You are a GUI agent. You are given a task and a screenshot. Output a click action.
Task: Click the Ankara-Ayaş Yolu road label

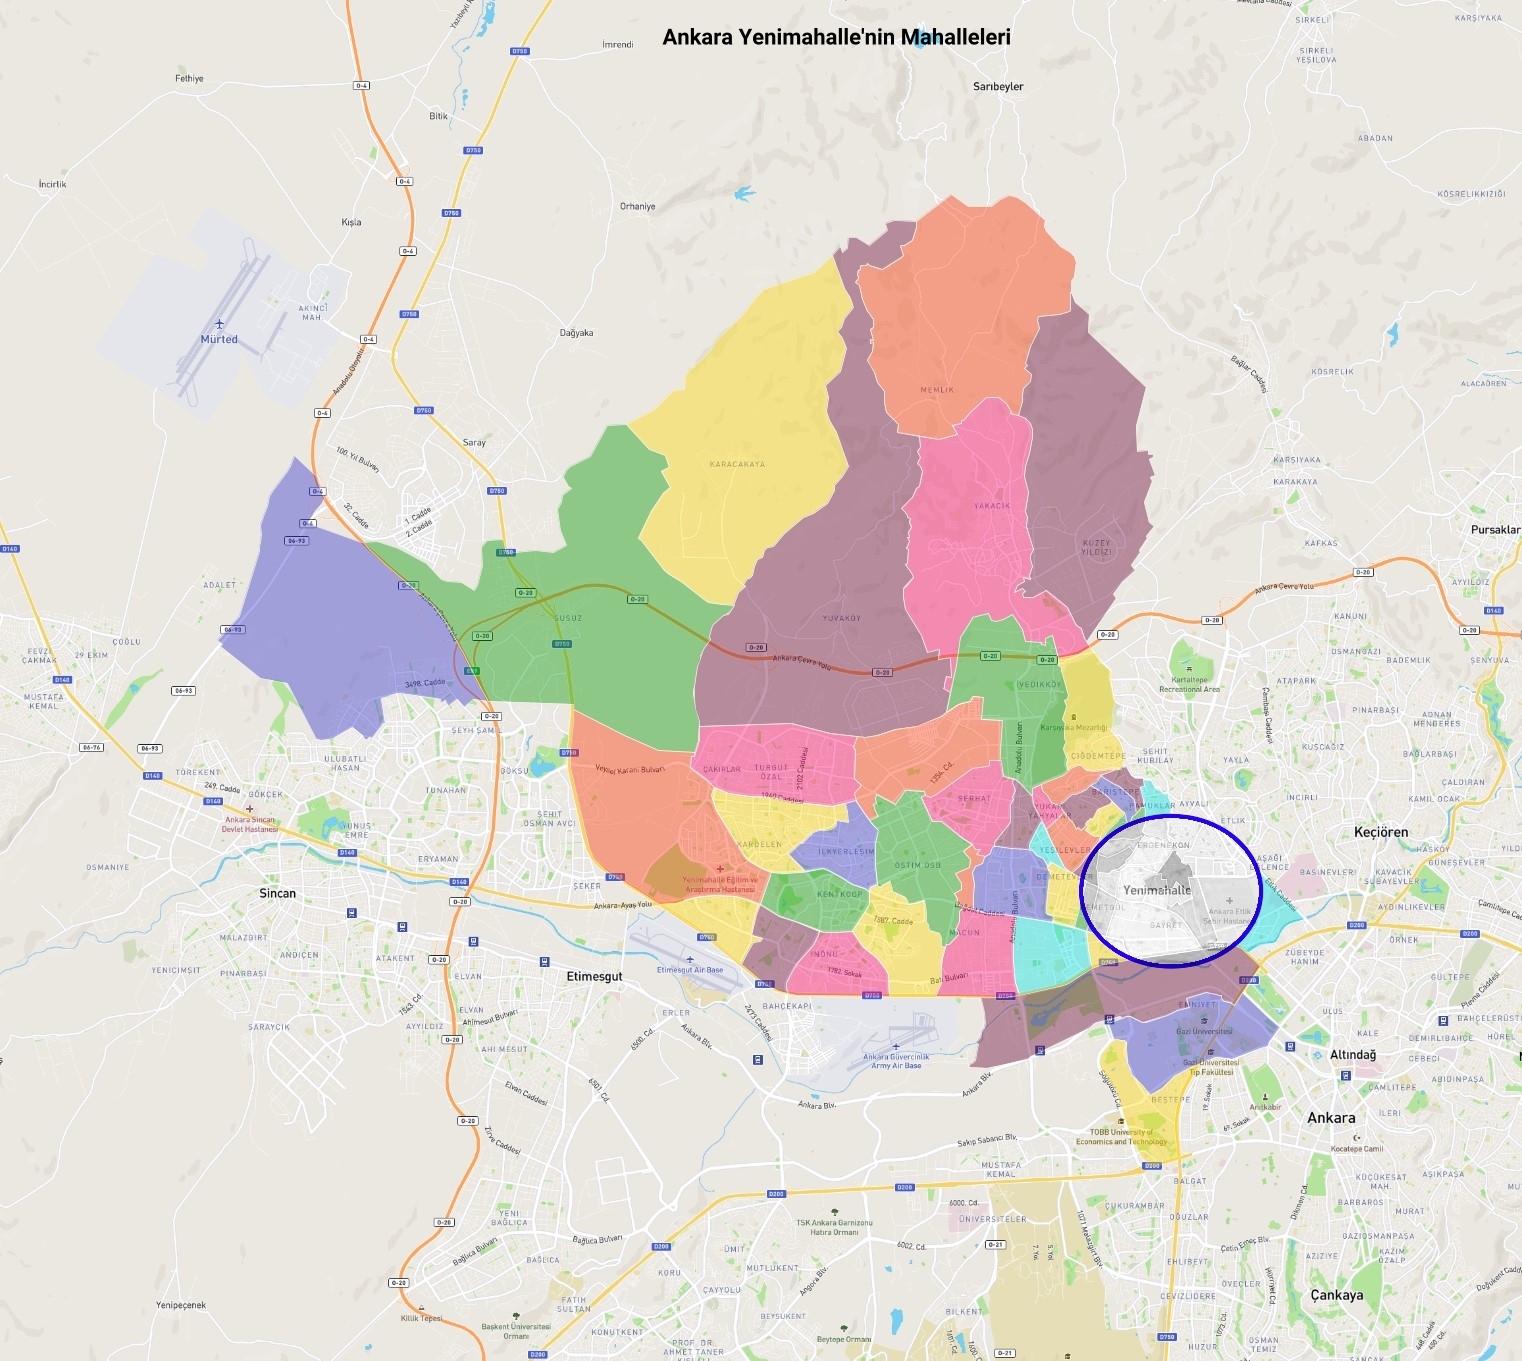[622, 905]
